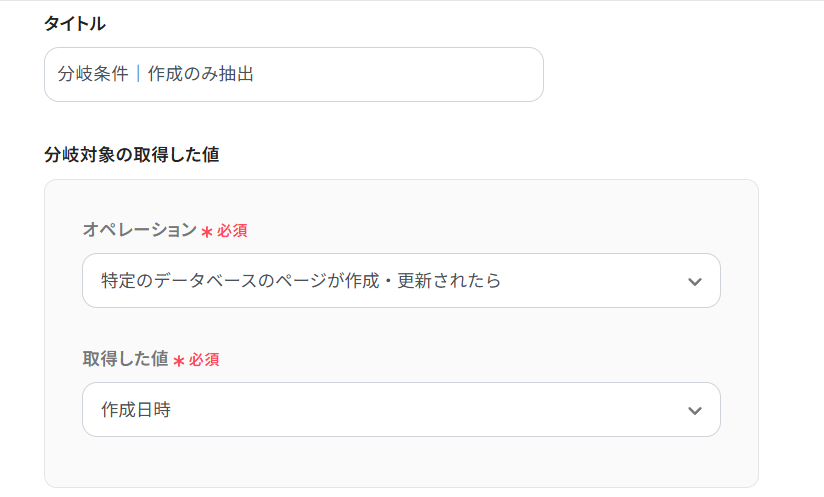Click the 必須 marker next to オペレーション
The image size is (824, 497).
(232, 231)
